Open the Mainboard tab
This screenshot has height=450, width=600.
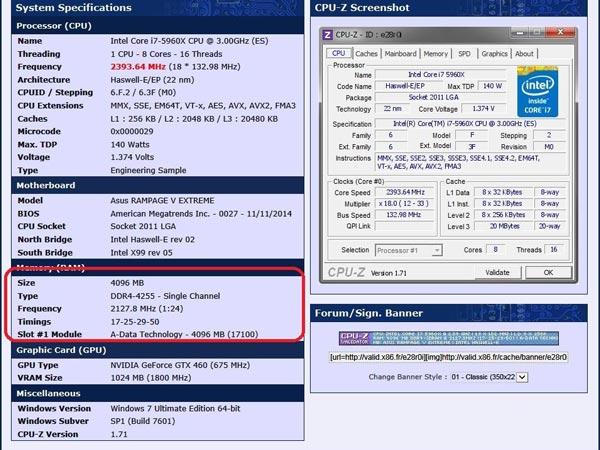coord(400,54)
